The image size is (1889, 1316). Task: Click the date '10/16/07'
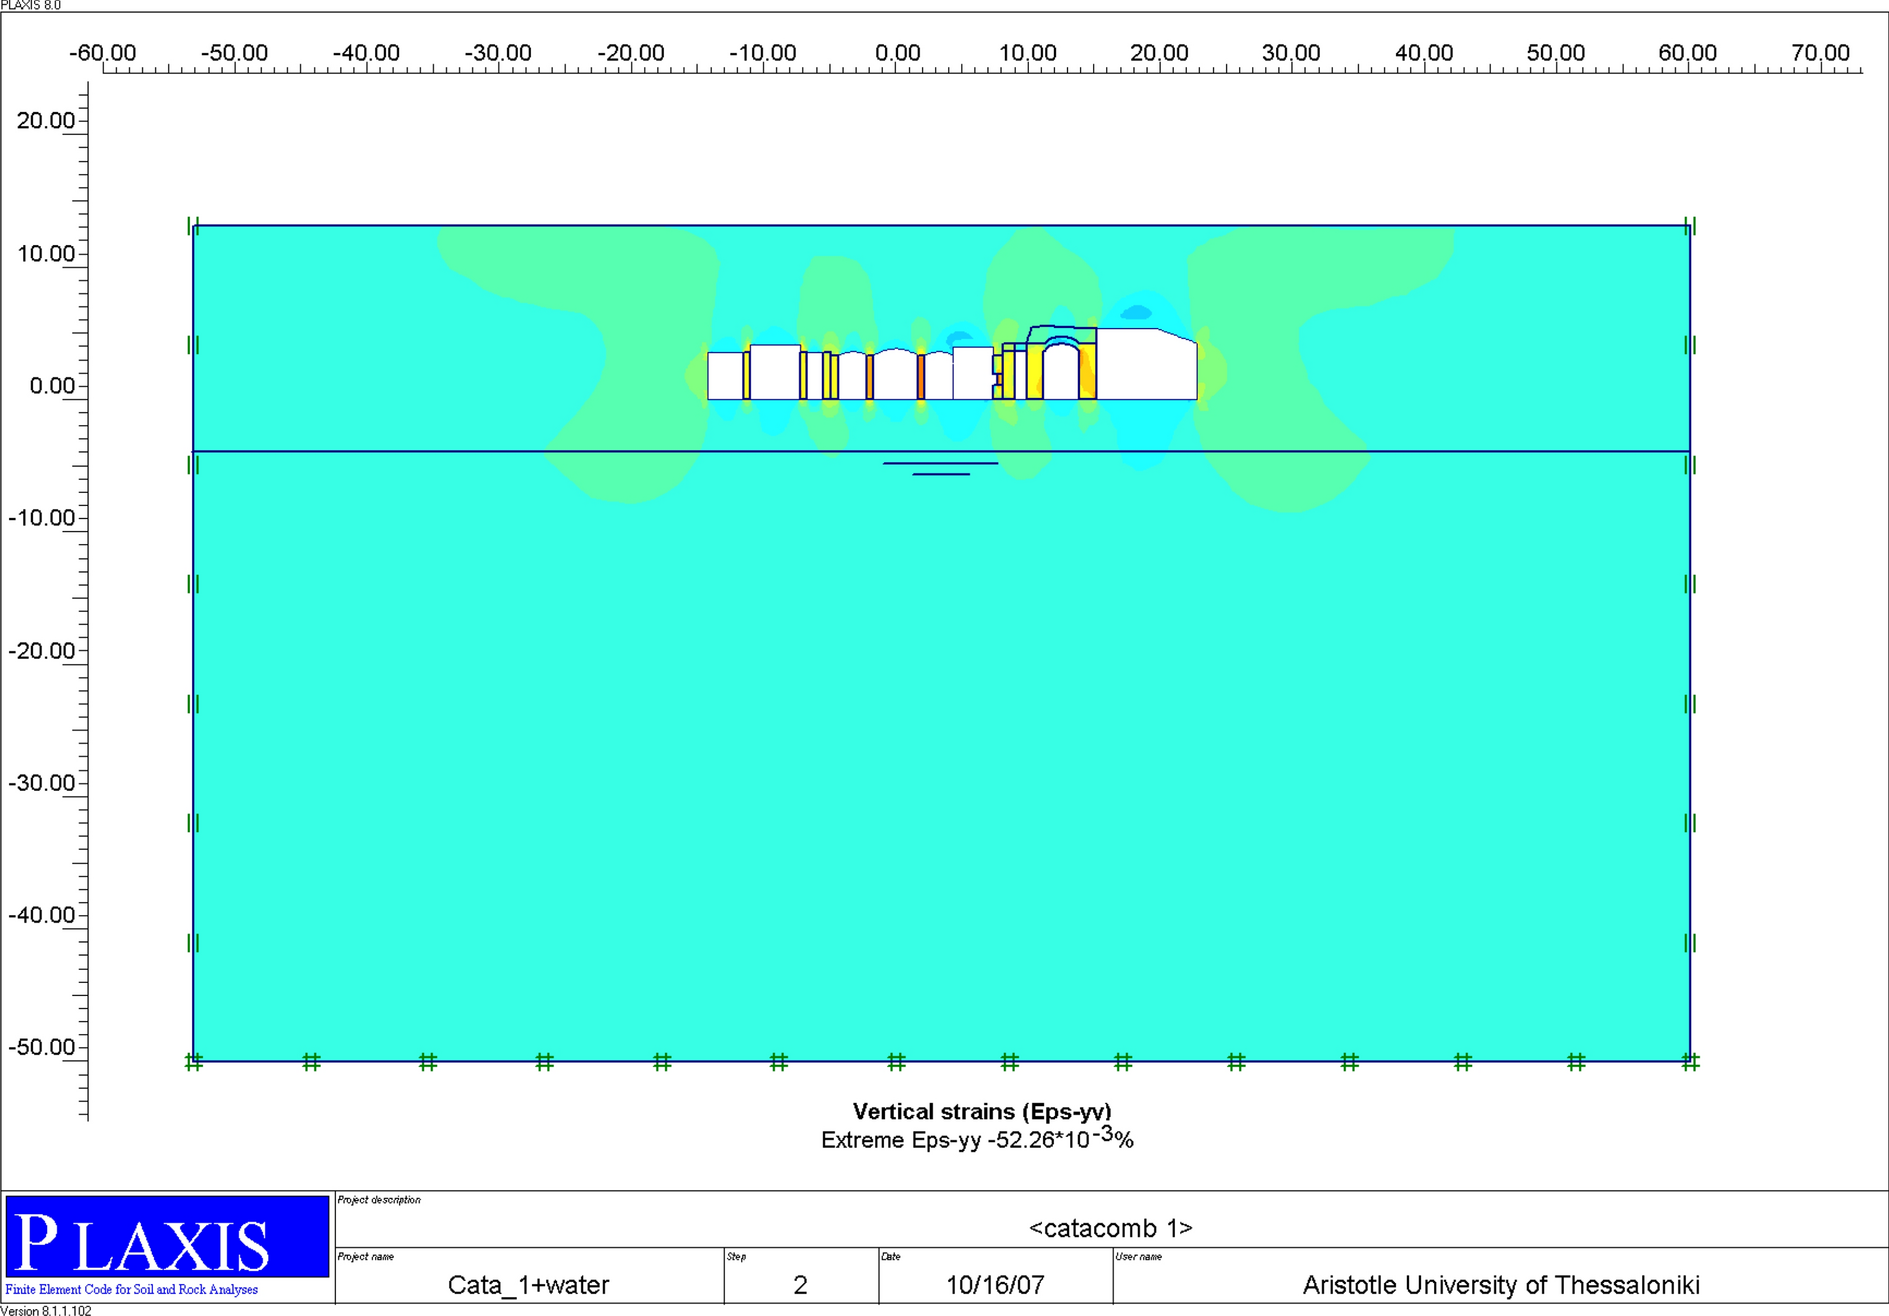(x=995, y=1285)
